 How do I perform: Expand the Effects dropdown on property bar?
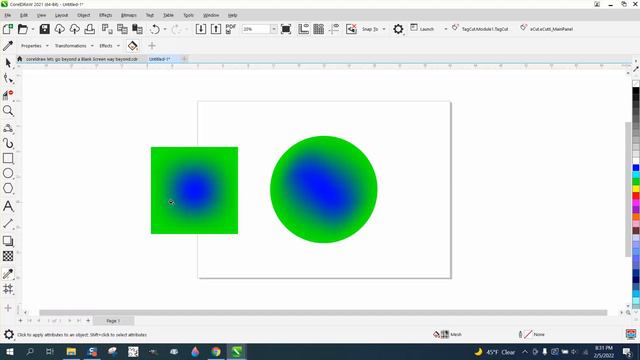[118, 46]
